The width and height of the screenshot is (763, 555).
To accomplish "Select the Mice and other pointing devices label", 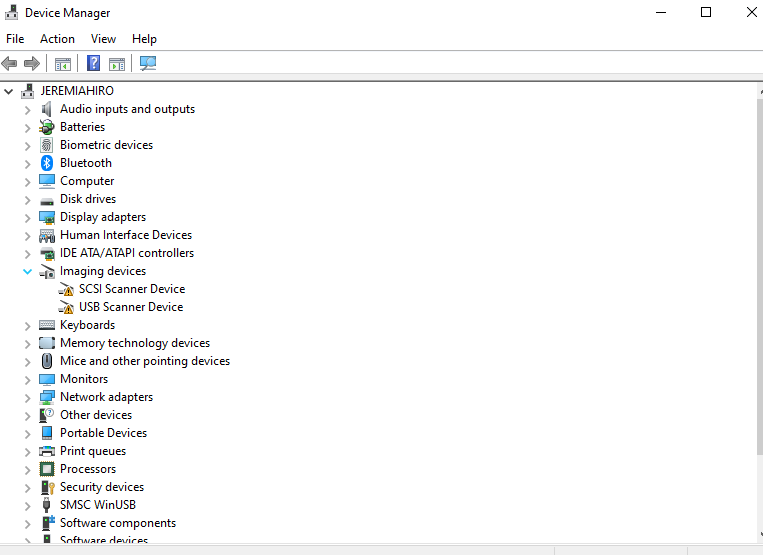I will pos(145,361).
